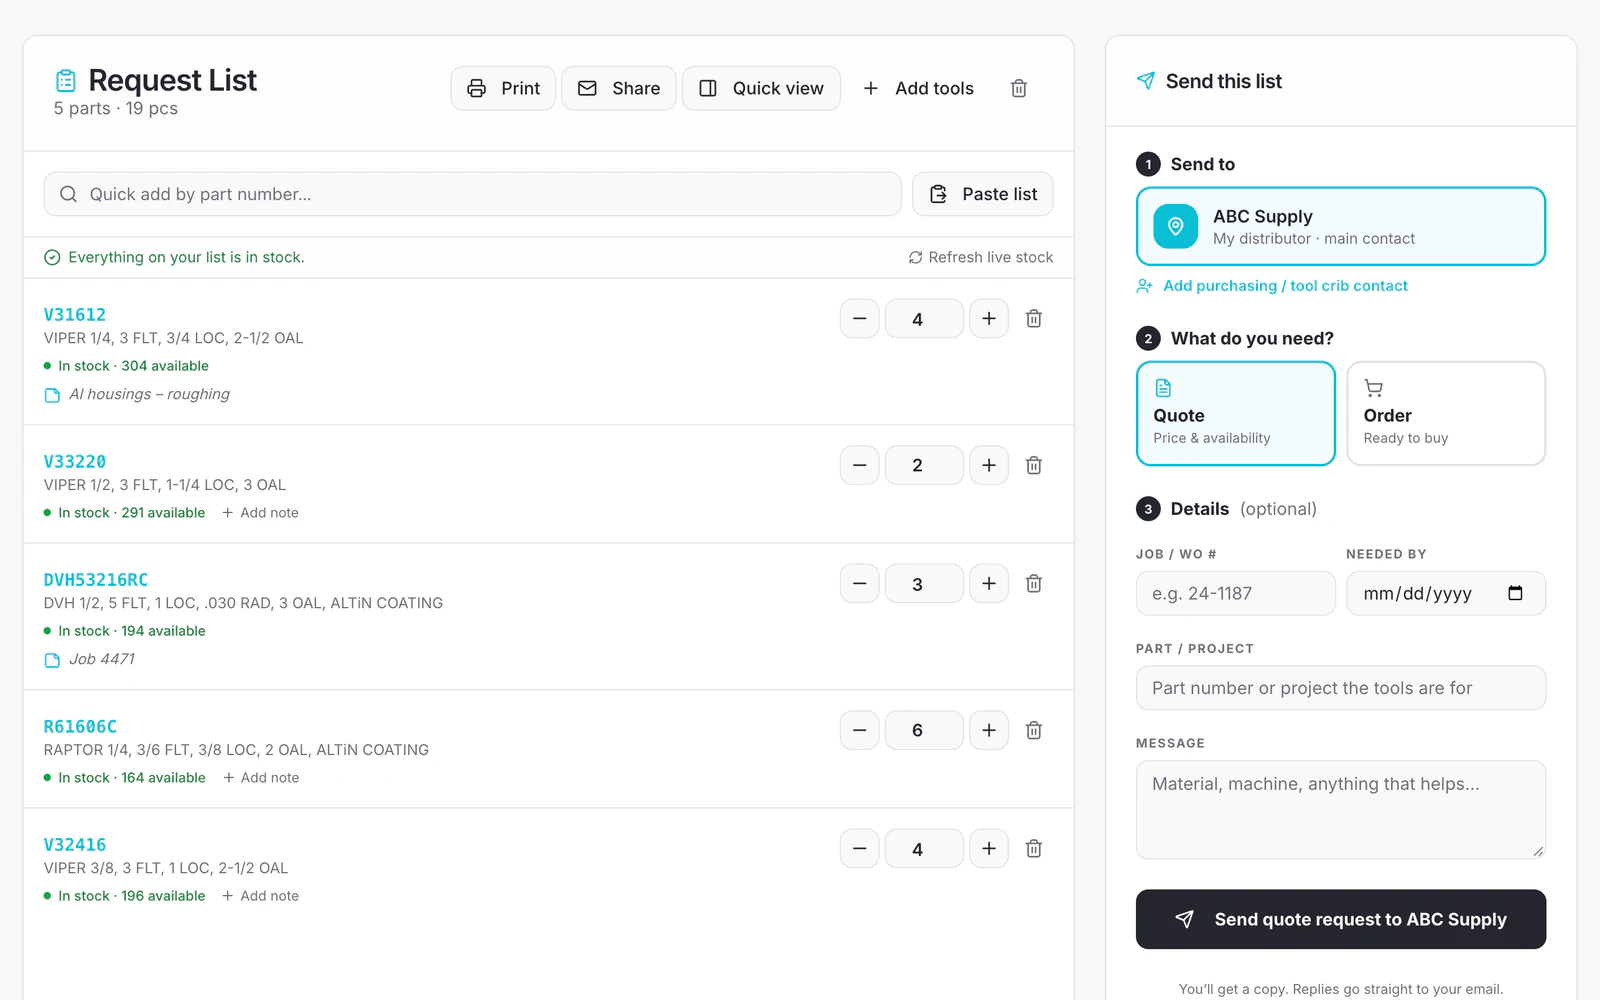Choose Quote price & availability option
Viewport: 1600px width, 1000px height.
1236,413
